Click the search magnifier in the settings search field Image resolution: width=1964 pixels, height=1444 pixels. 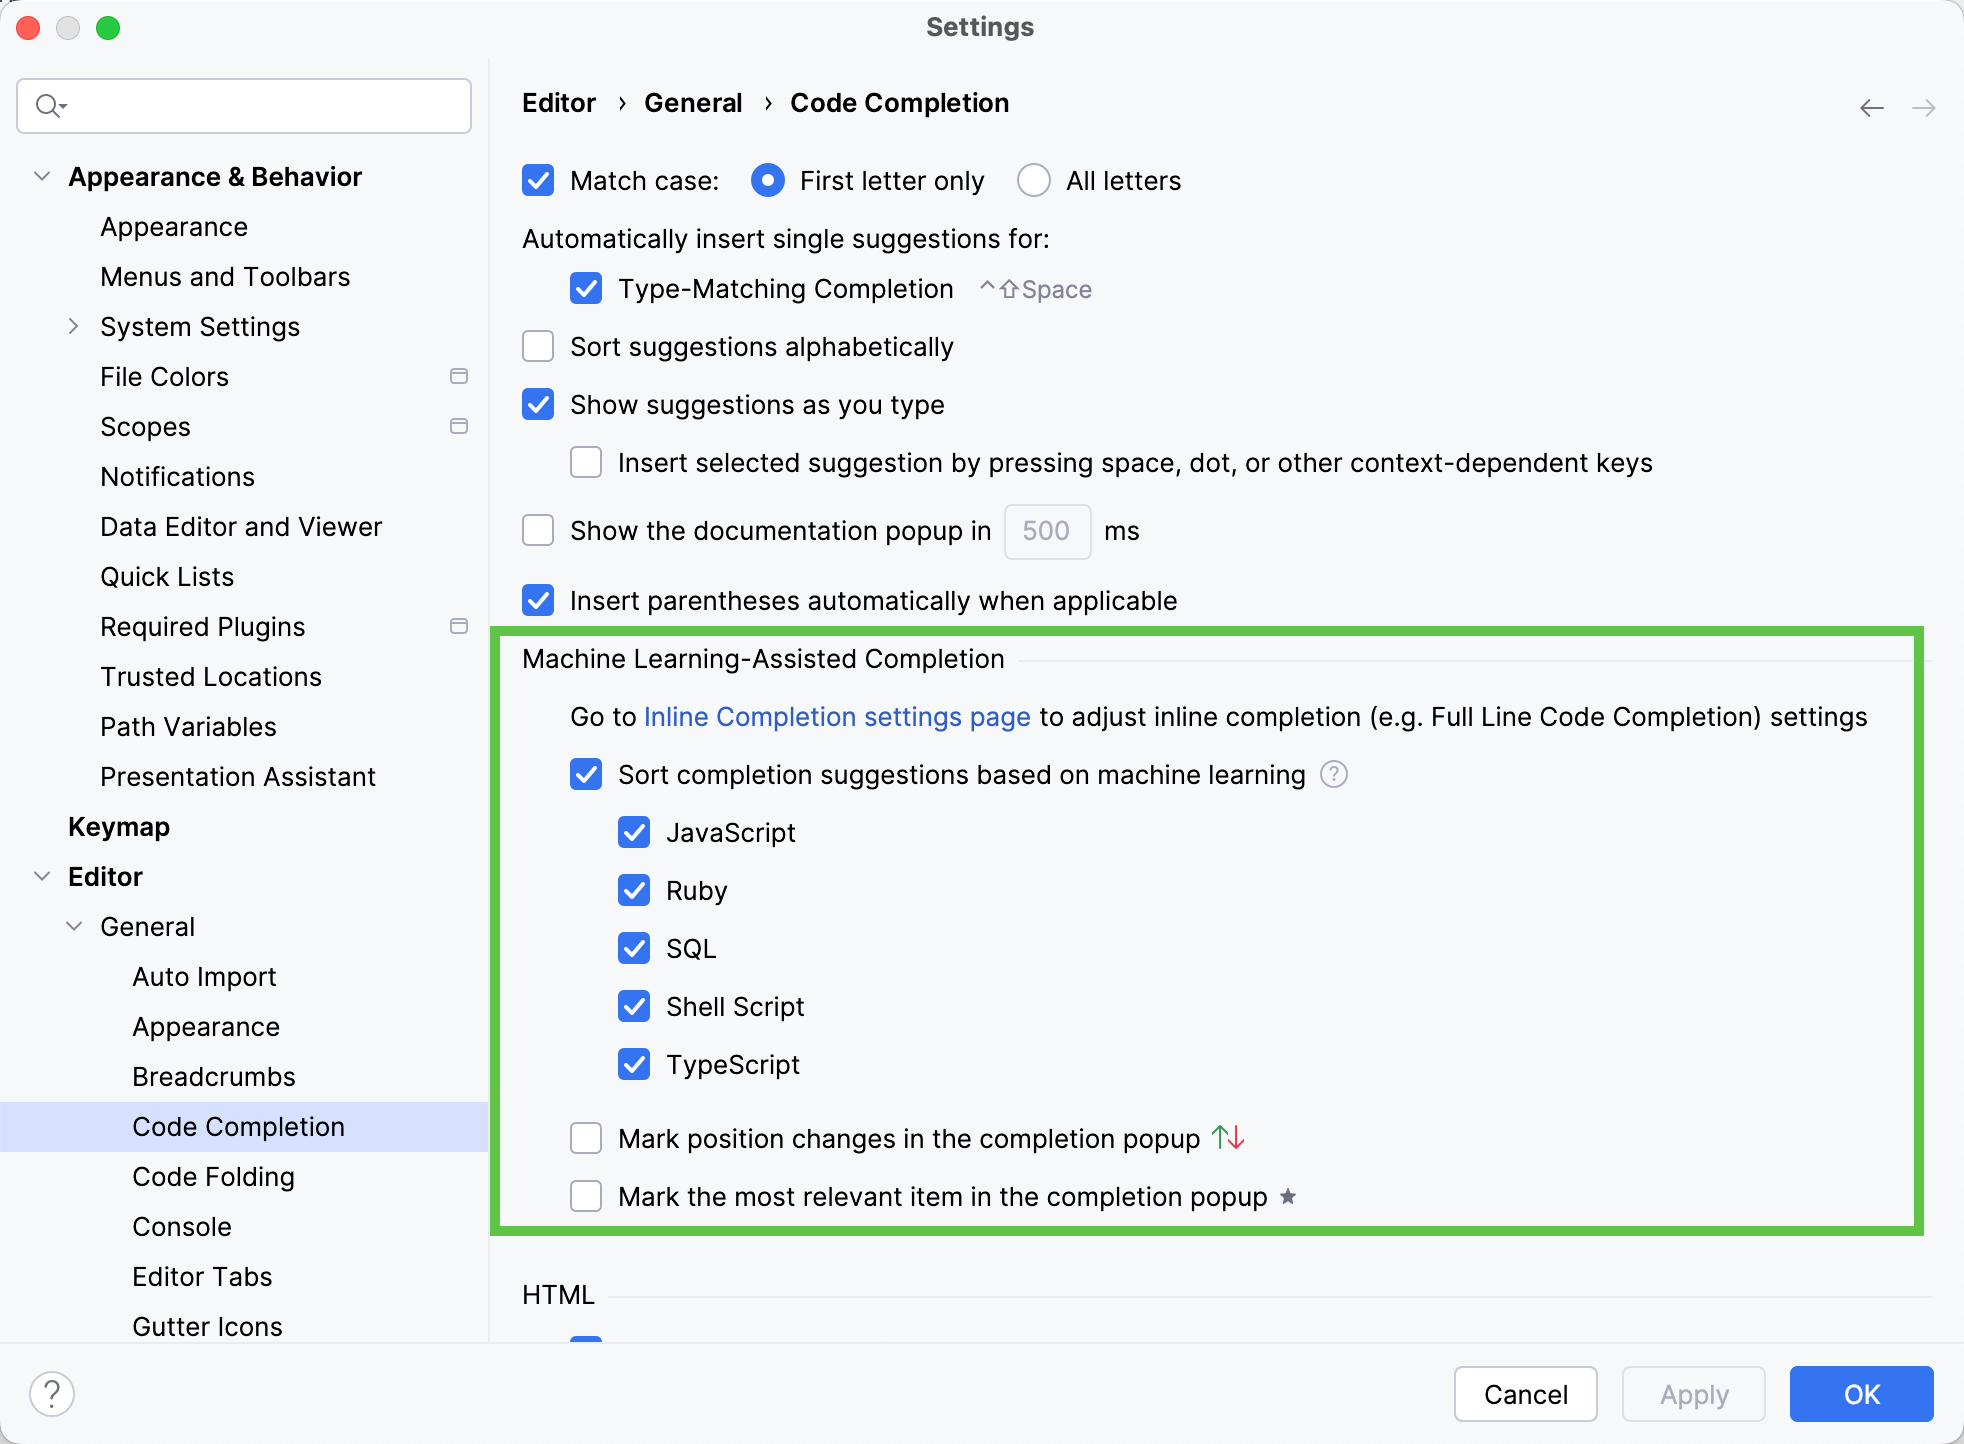coord(47,105)
